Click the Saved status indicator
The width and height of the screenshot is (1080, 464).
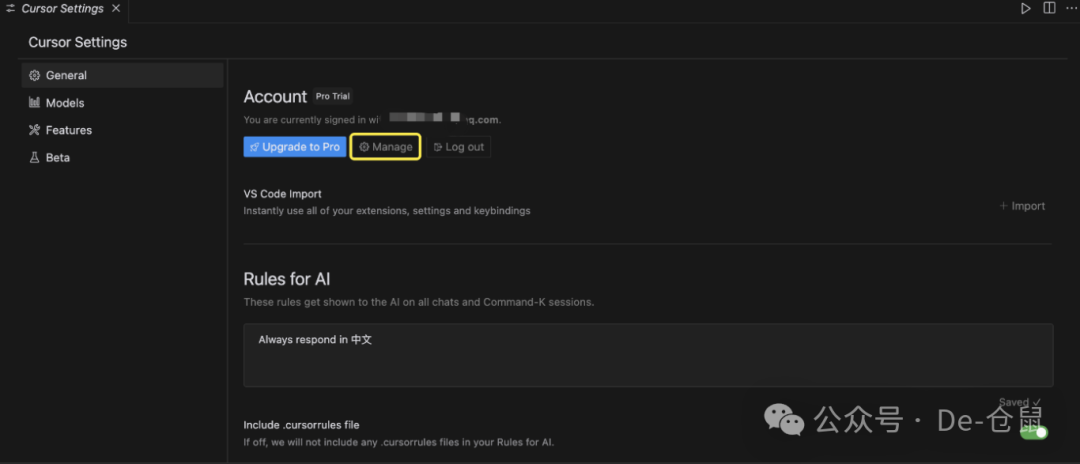tap(1020, 403)
